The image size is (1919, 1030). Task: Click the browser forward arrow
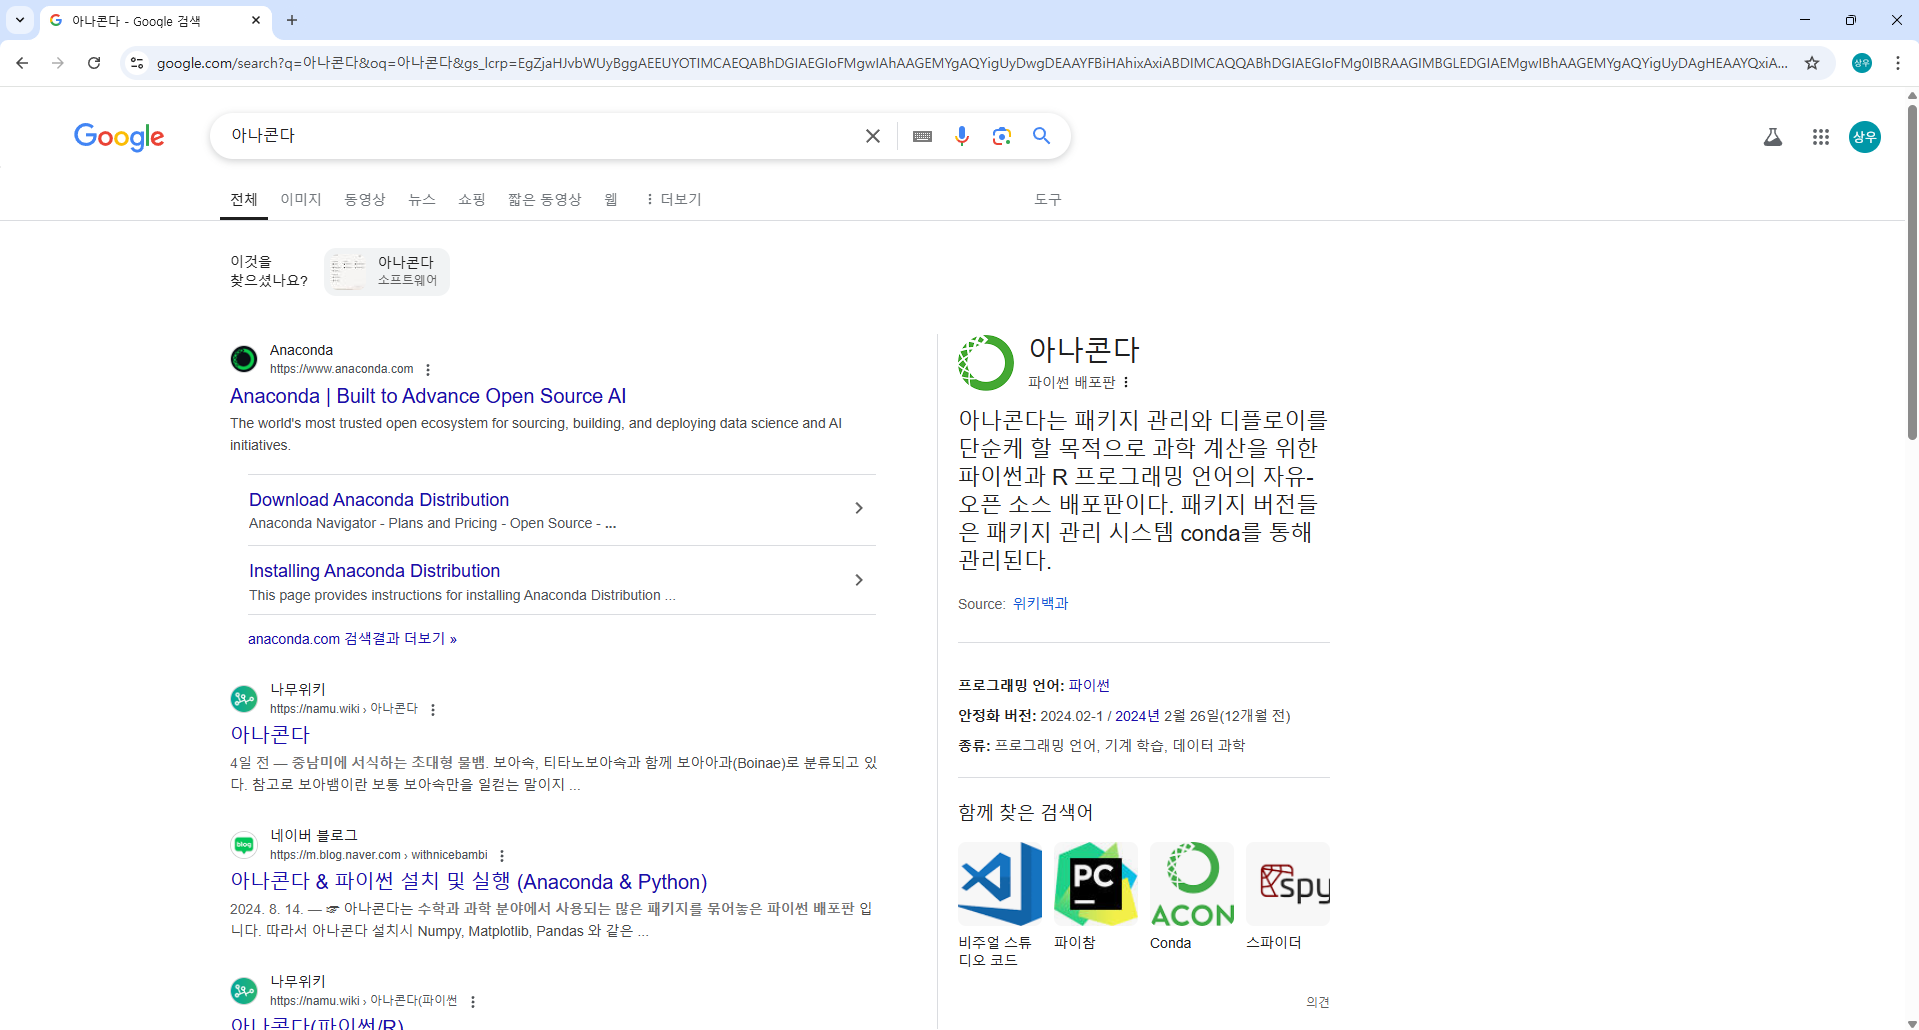[x=58, y=63]
